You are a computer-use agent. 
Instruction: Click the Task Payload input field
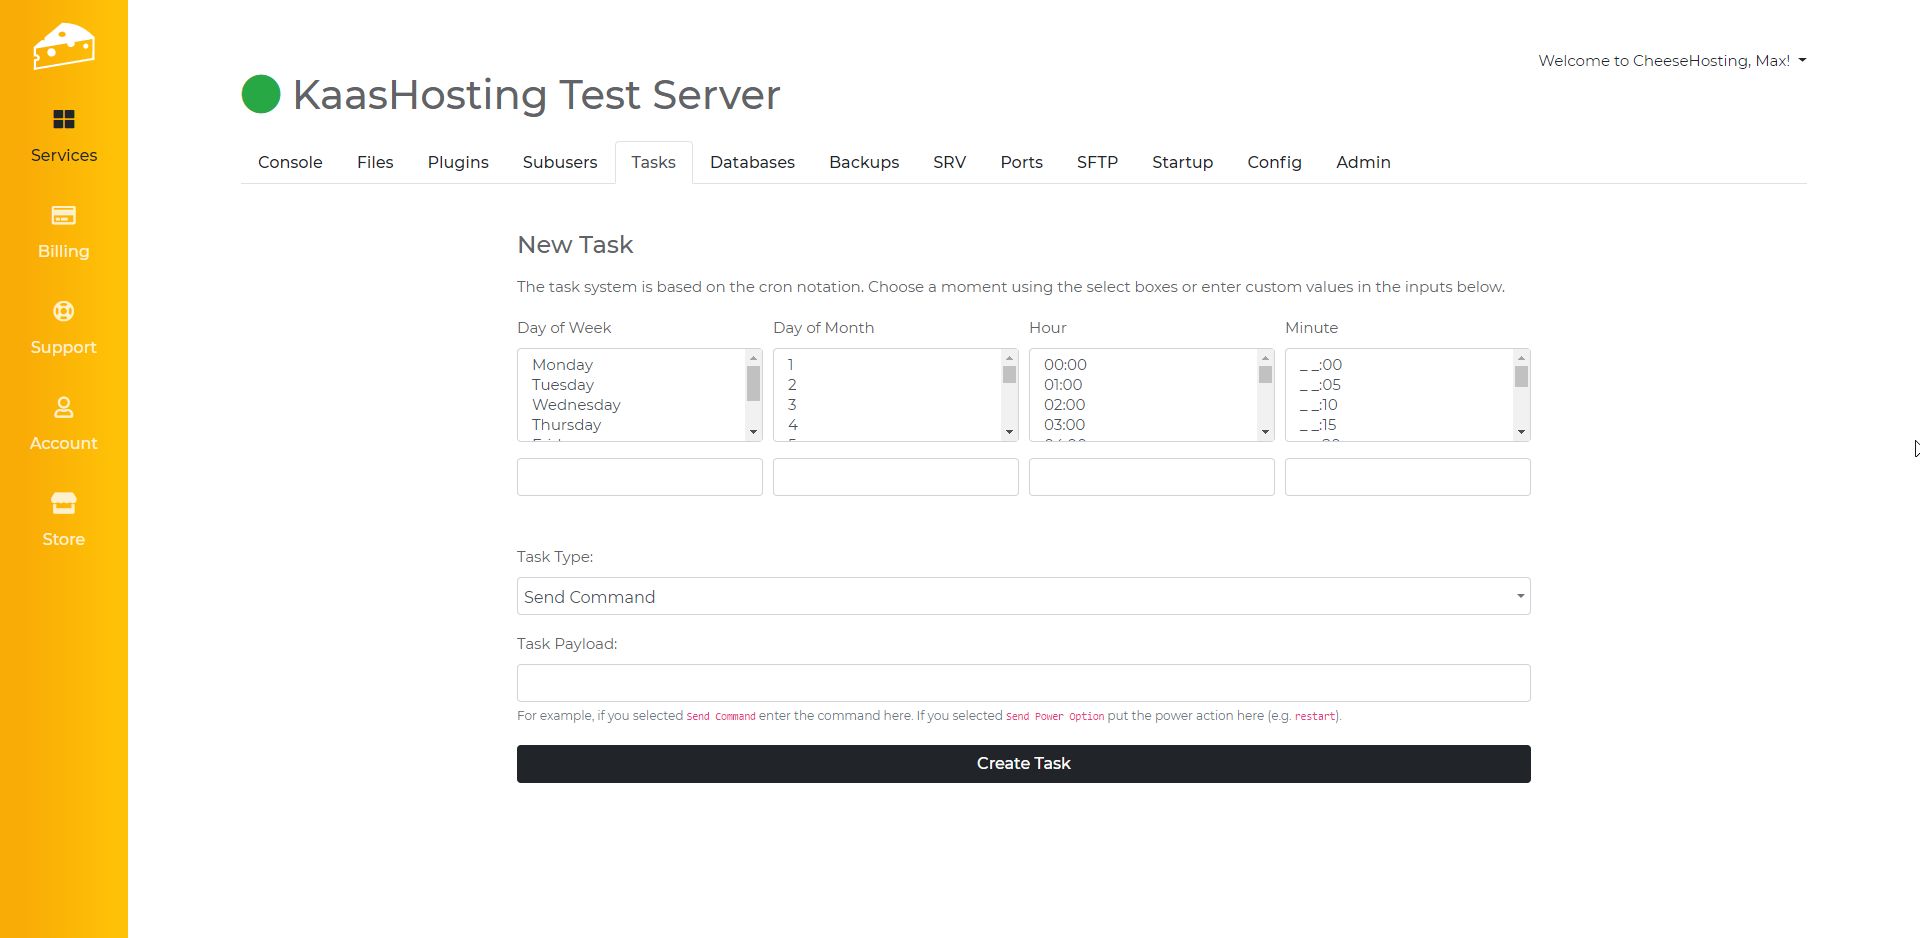(1023, 683)
